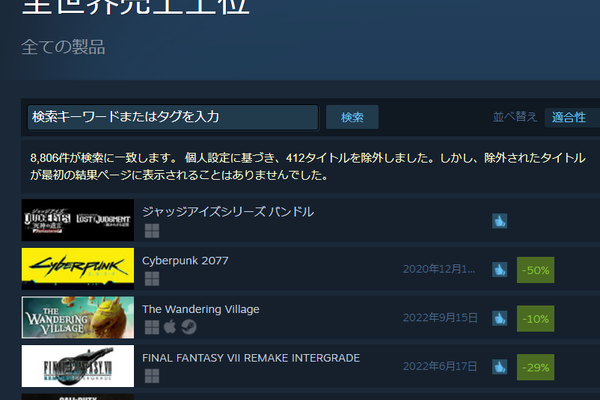Click the macOS apple icon under The Wandering Village
Viewport: 600px width, 400px height.
[x=170, y=327]
